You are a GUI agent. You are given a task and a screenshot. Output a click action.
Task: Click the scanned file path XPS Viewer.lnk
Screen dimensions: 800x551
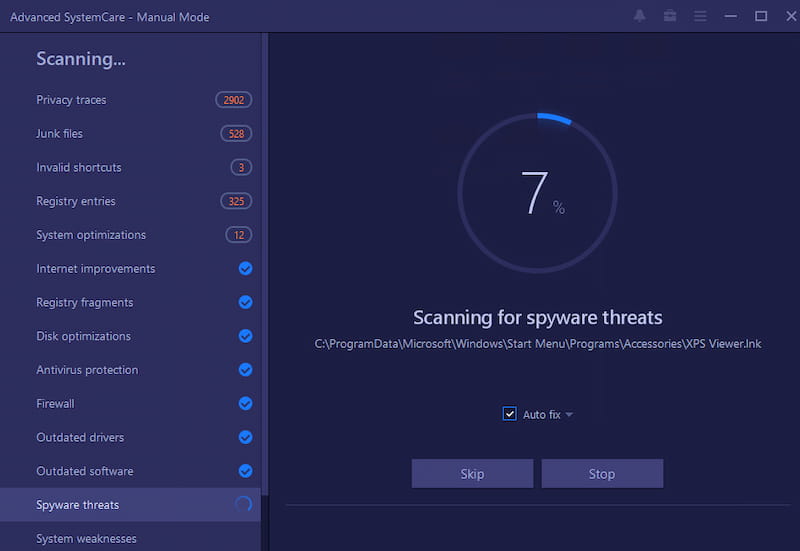pyautogui.click(x=538, y=344)
